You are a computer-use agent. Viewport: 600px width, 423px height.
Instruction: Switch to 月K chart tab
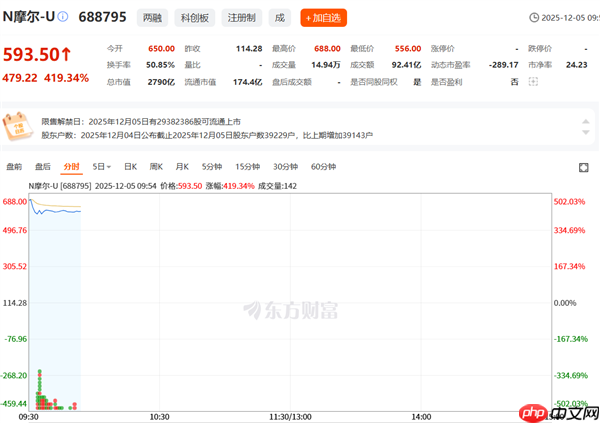pos(182,167)
